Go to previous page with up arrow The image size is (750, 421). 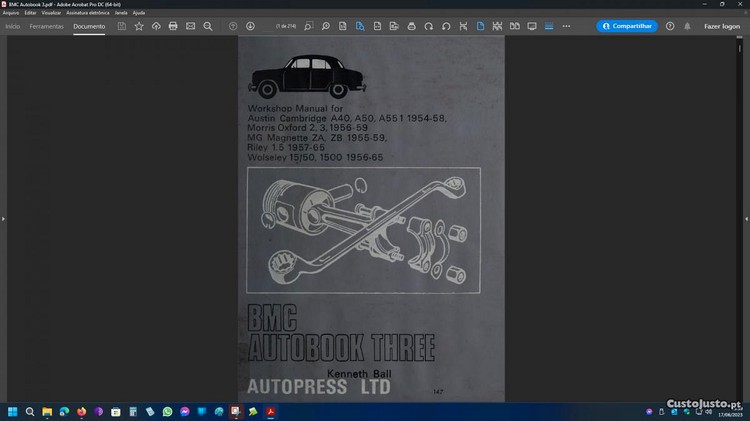[233, 26]
